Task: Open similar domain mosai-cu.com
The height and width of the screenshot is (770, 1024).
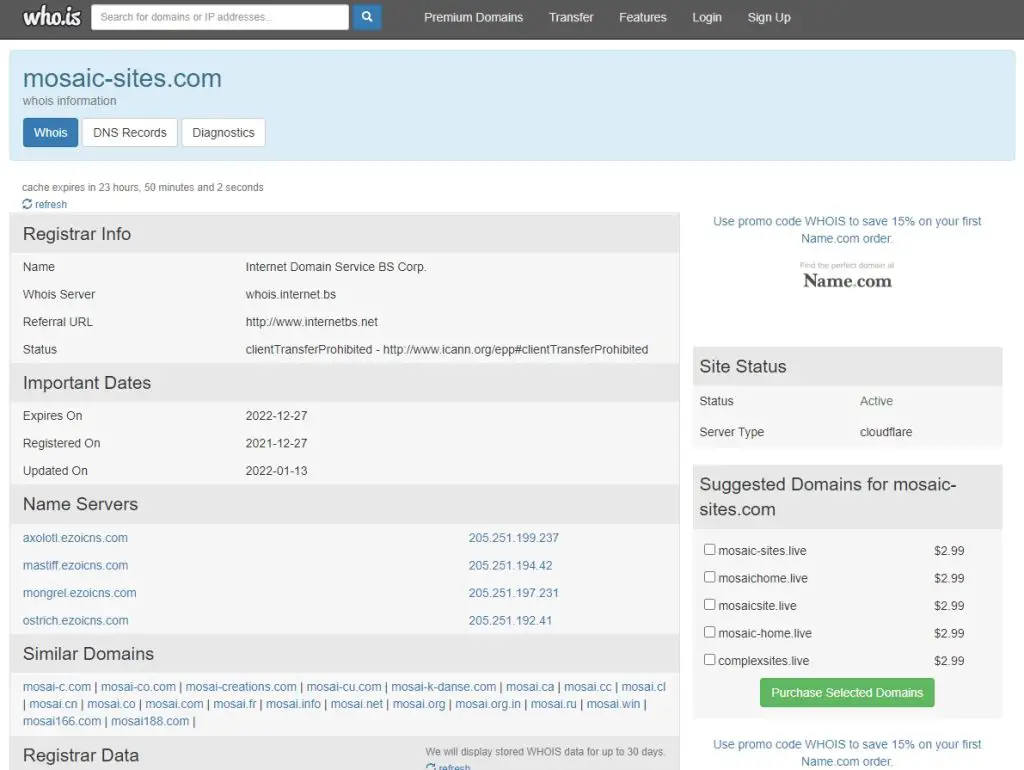Action: 344,686
